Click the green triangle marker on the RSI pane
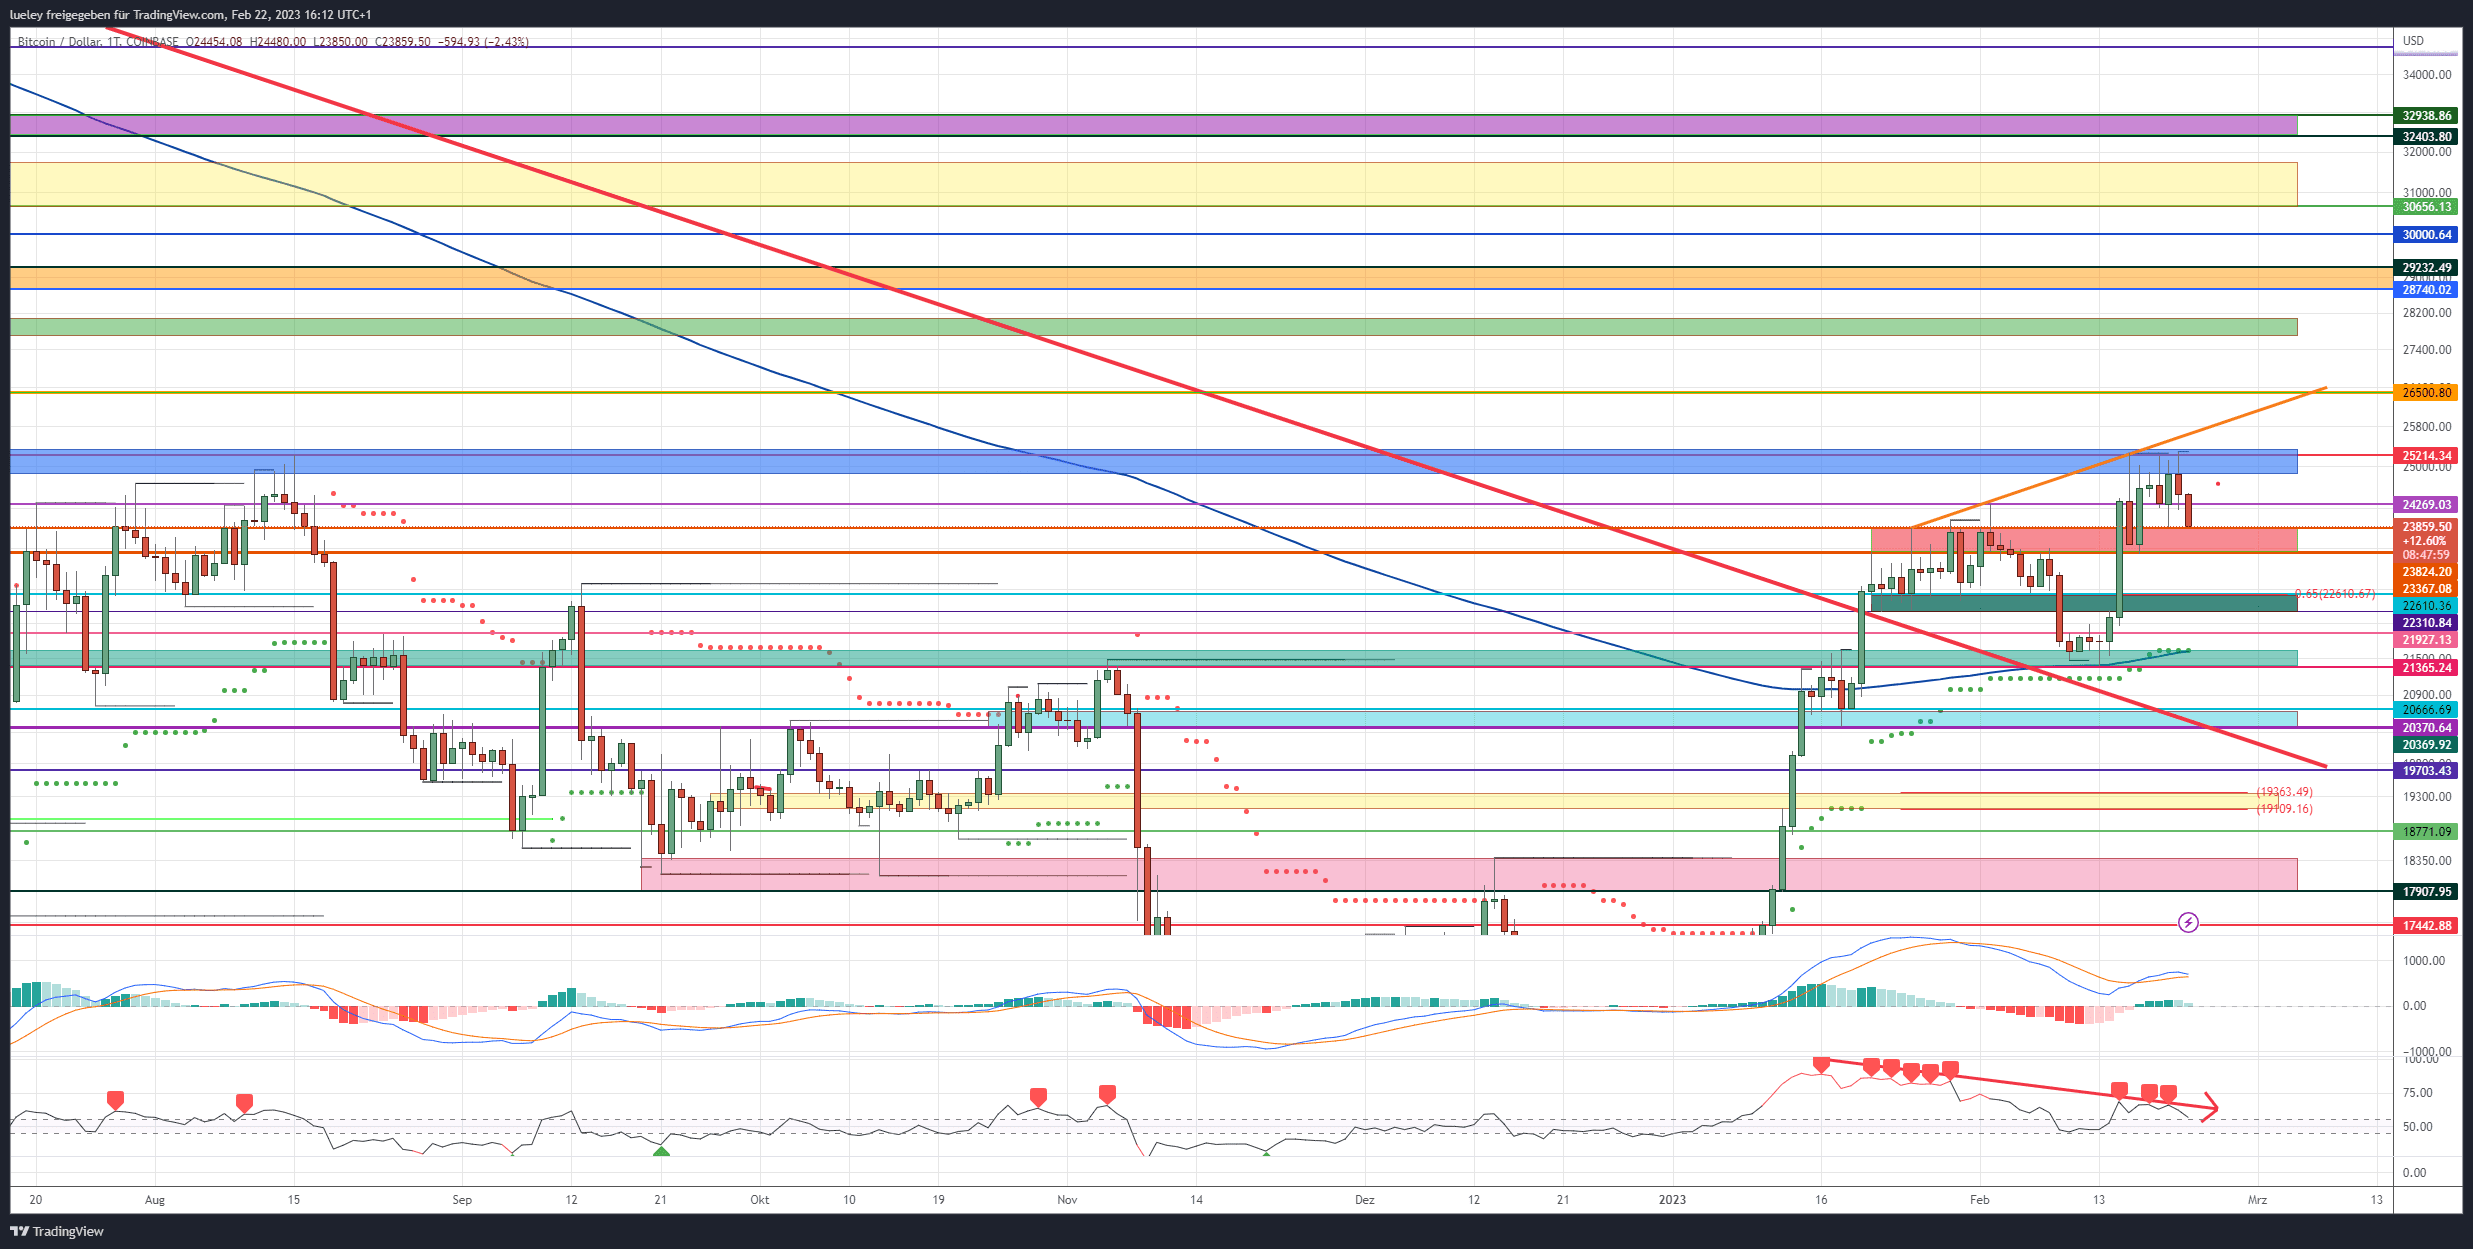Screen dimensions: 2473x1249 coord(661,1151)
